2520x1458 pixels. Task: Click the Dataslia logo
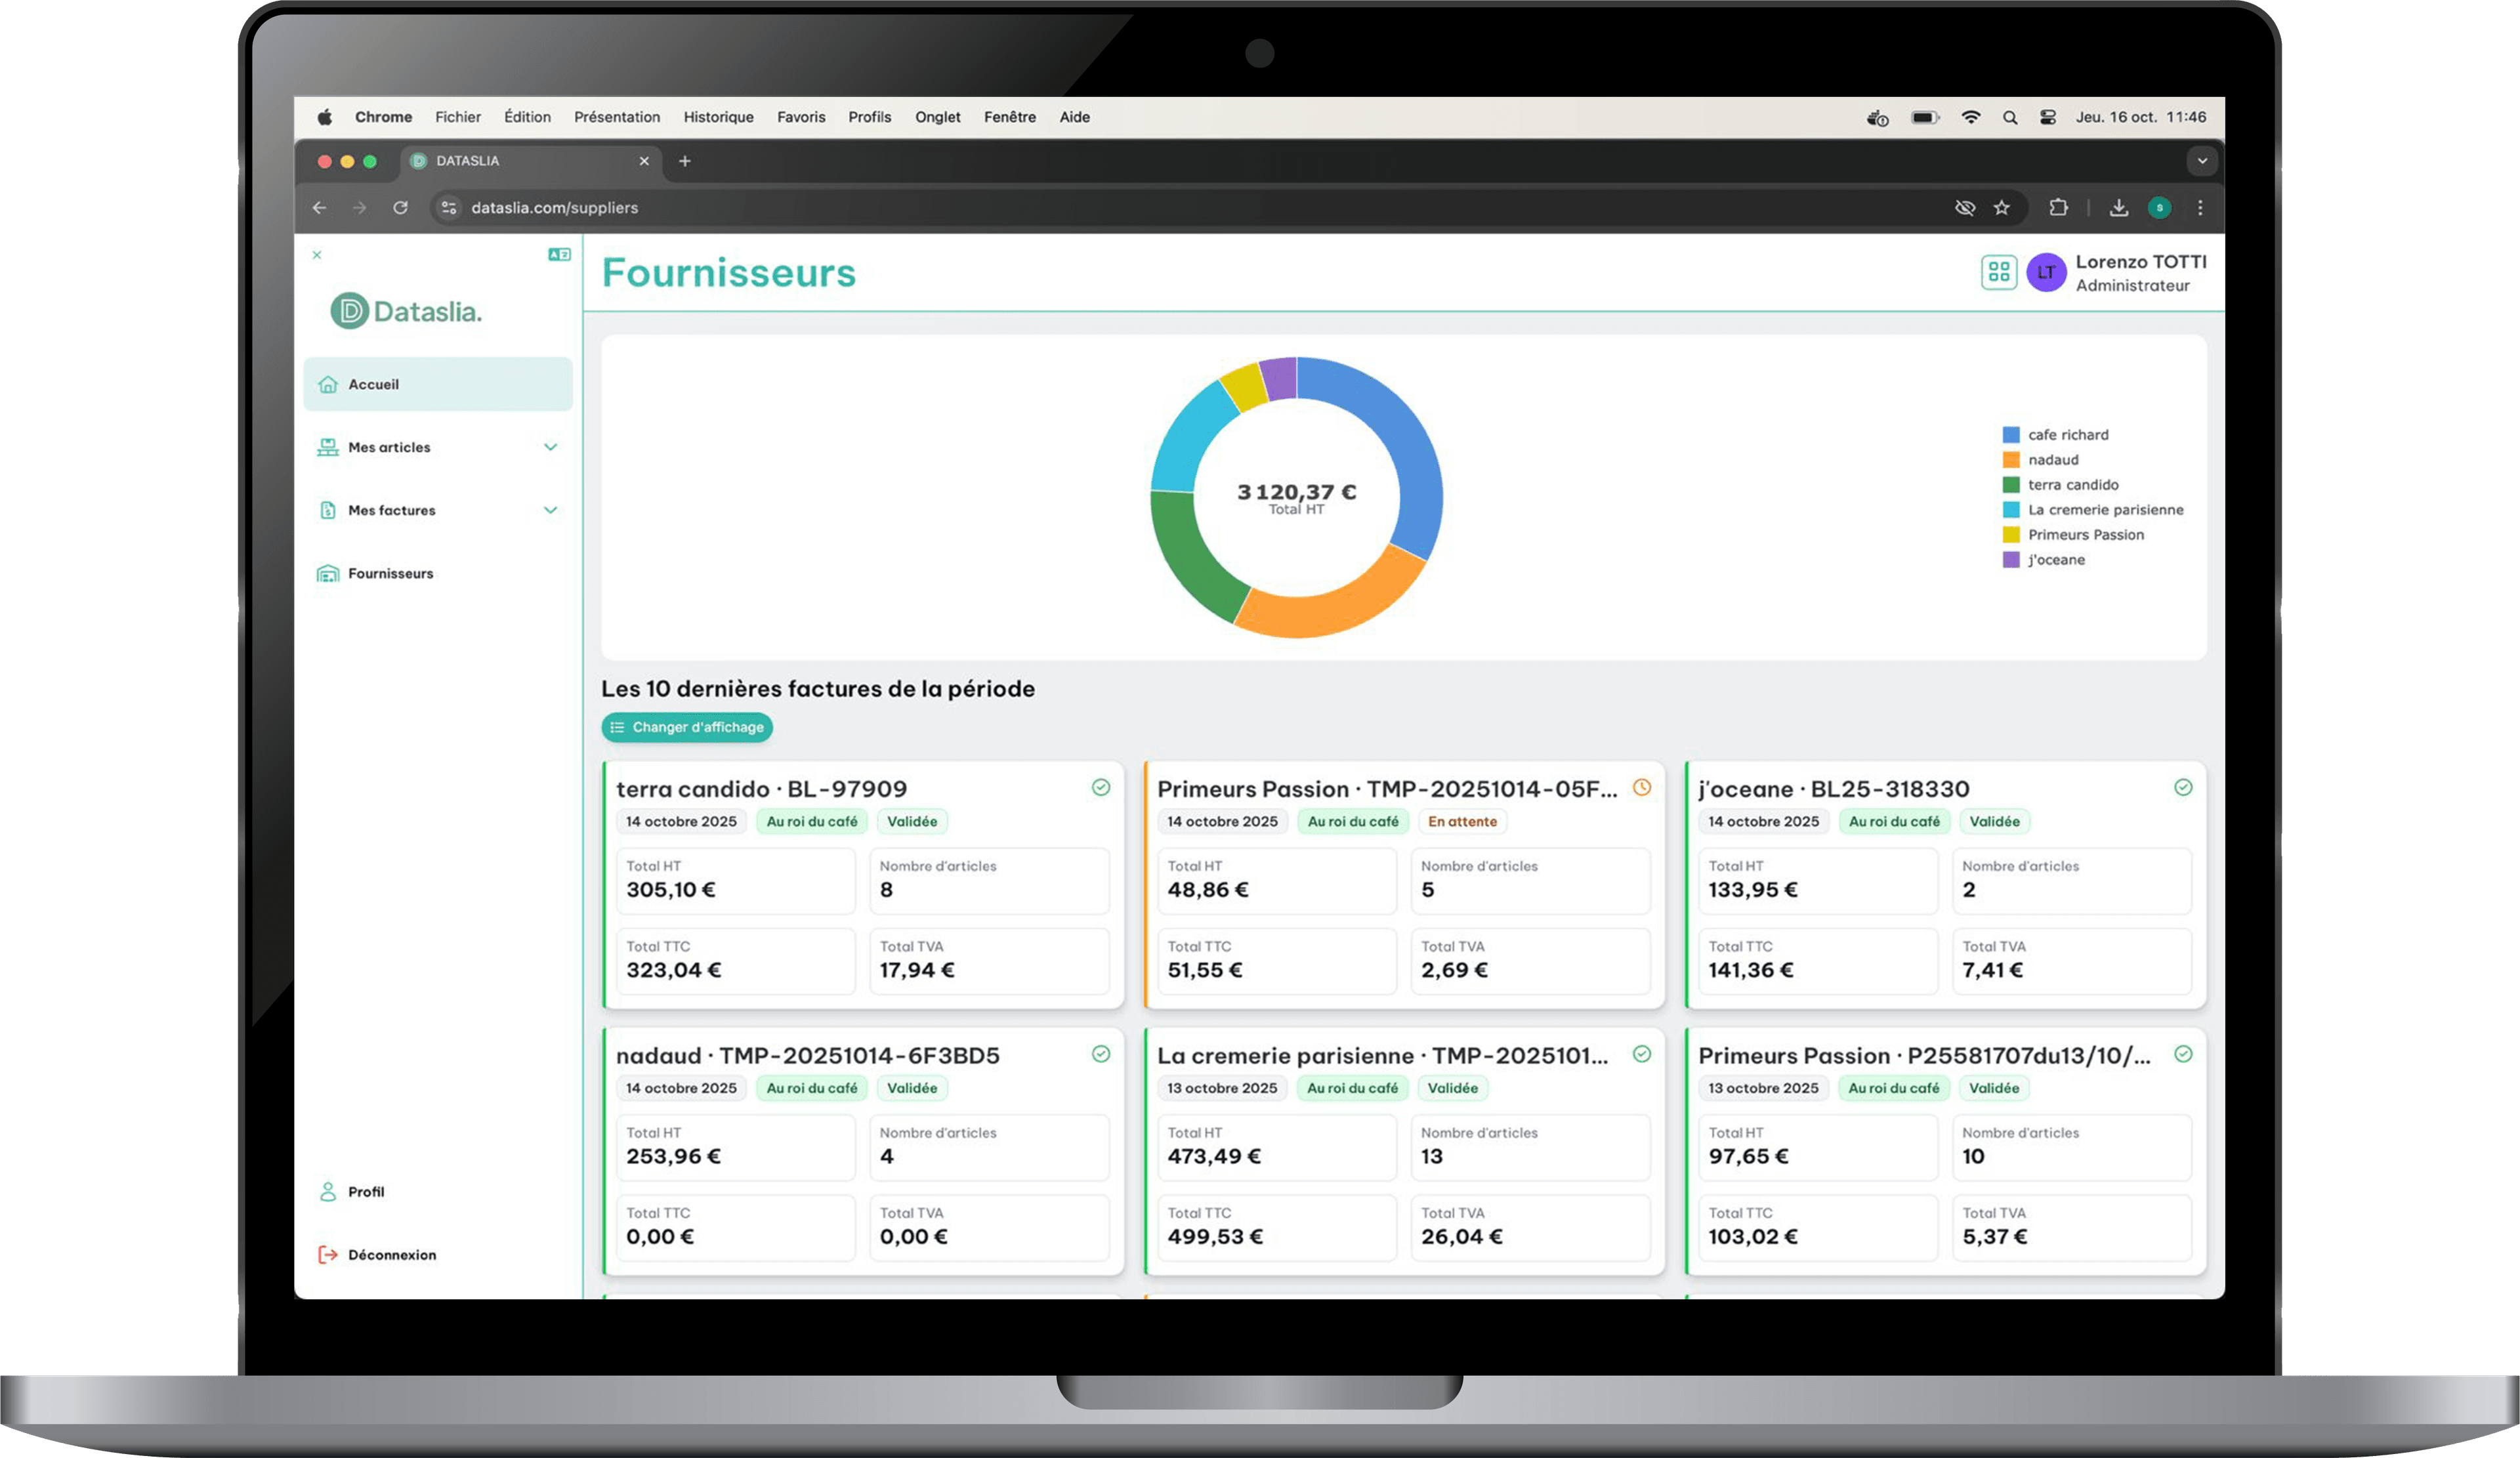407,311
